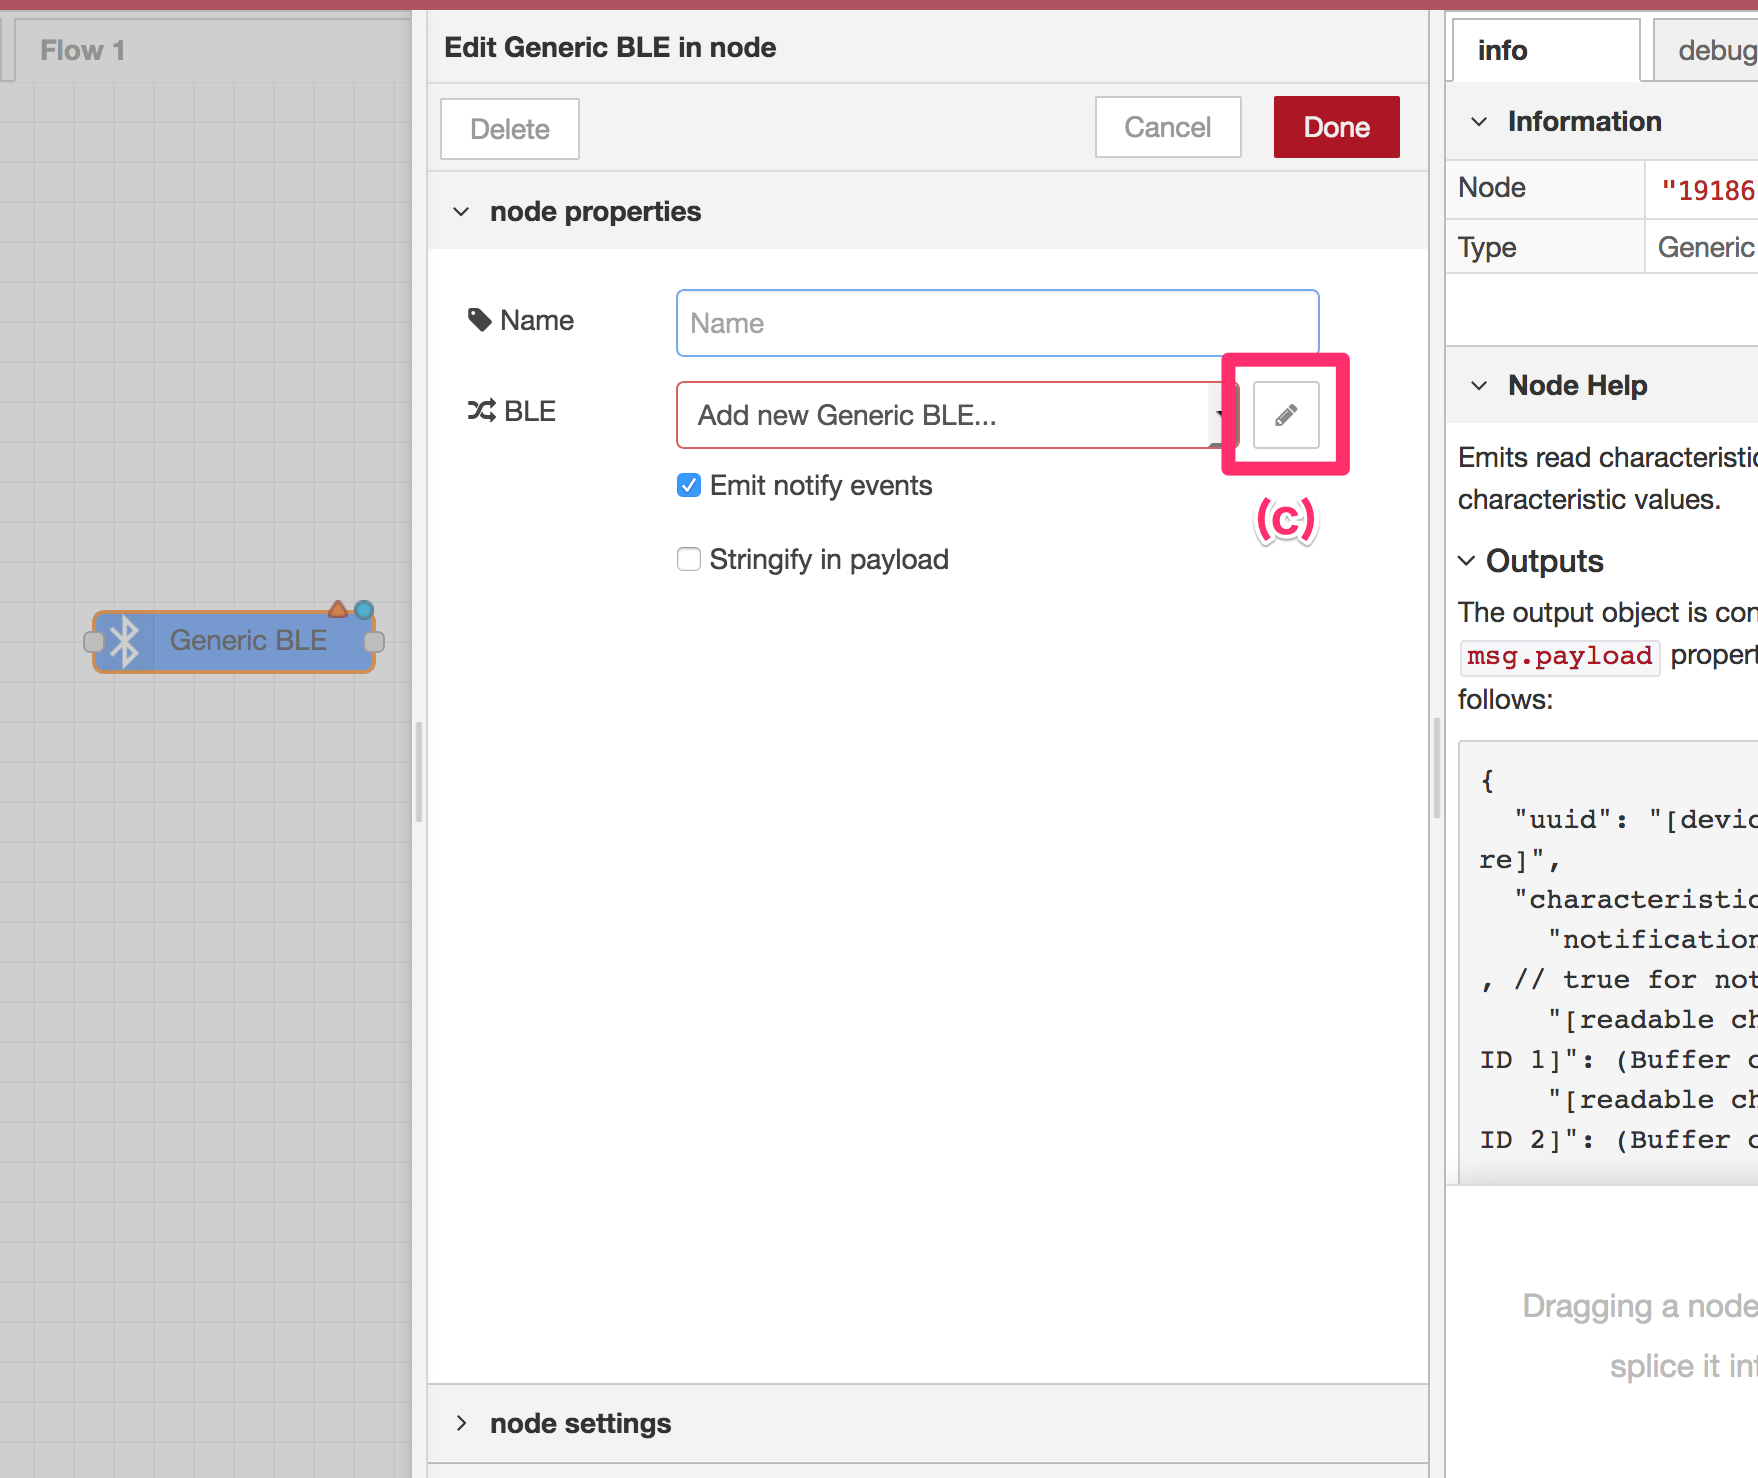
Task: Collapse the node properties section
Action: tap(461, 212)
